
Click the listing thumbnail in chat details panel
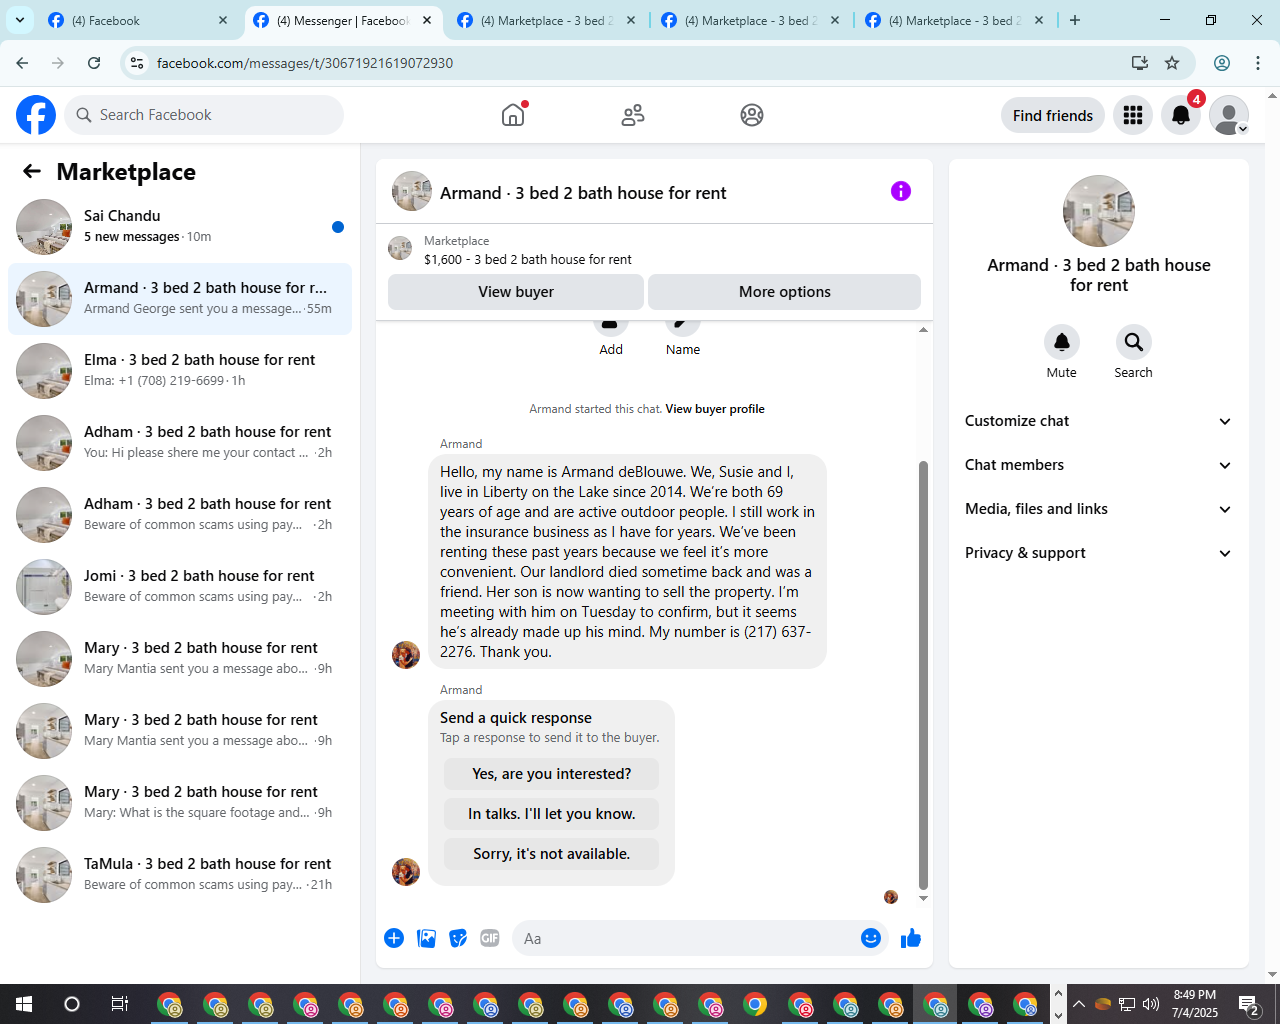click(x=1099, y=211)
